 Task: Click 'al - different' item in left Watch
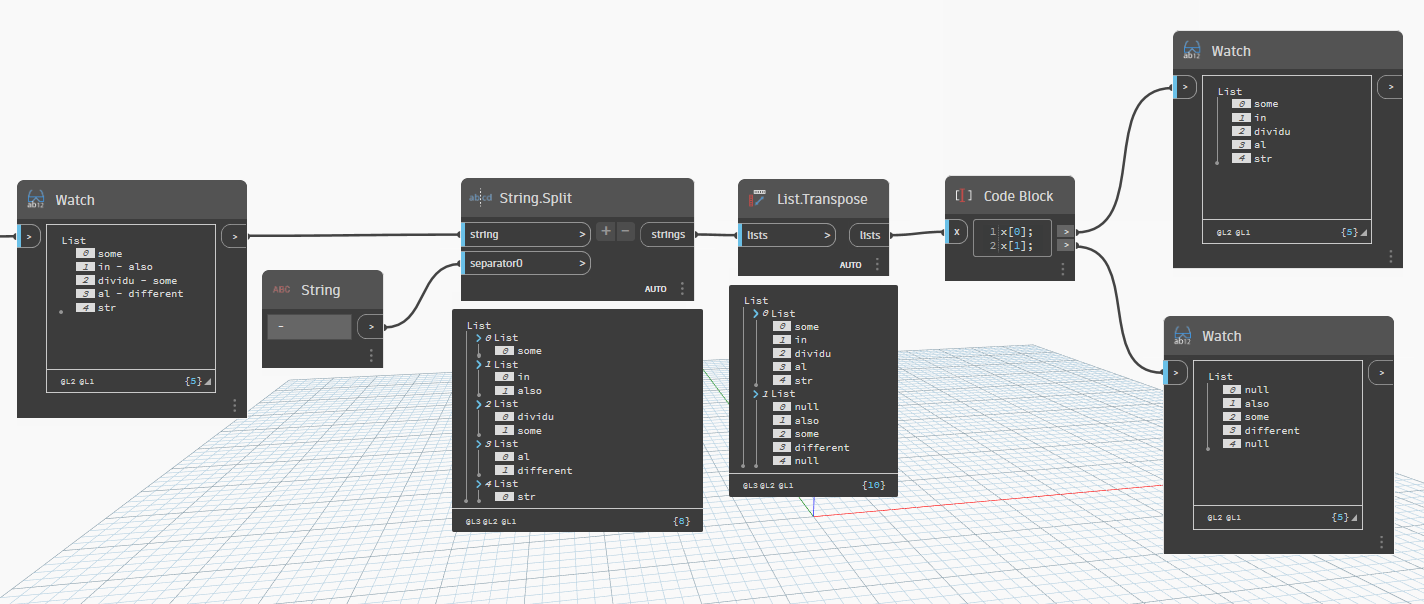click(x=140, y=293)
